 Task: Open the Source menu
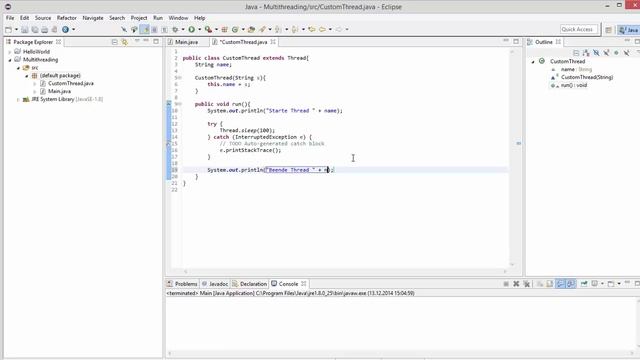43,18
